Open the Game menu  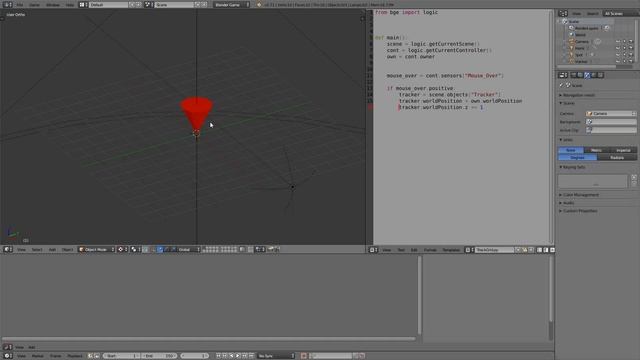[x=34, y=4]
